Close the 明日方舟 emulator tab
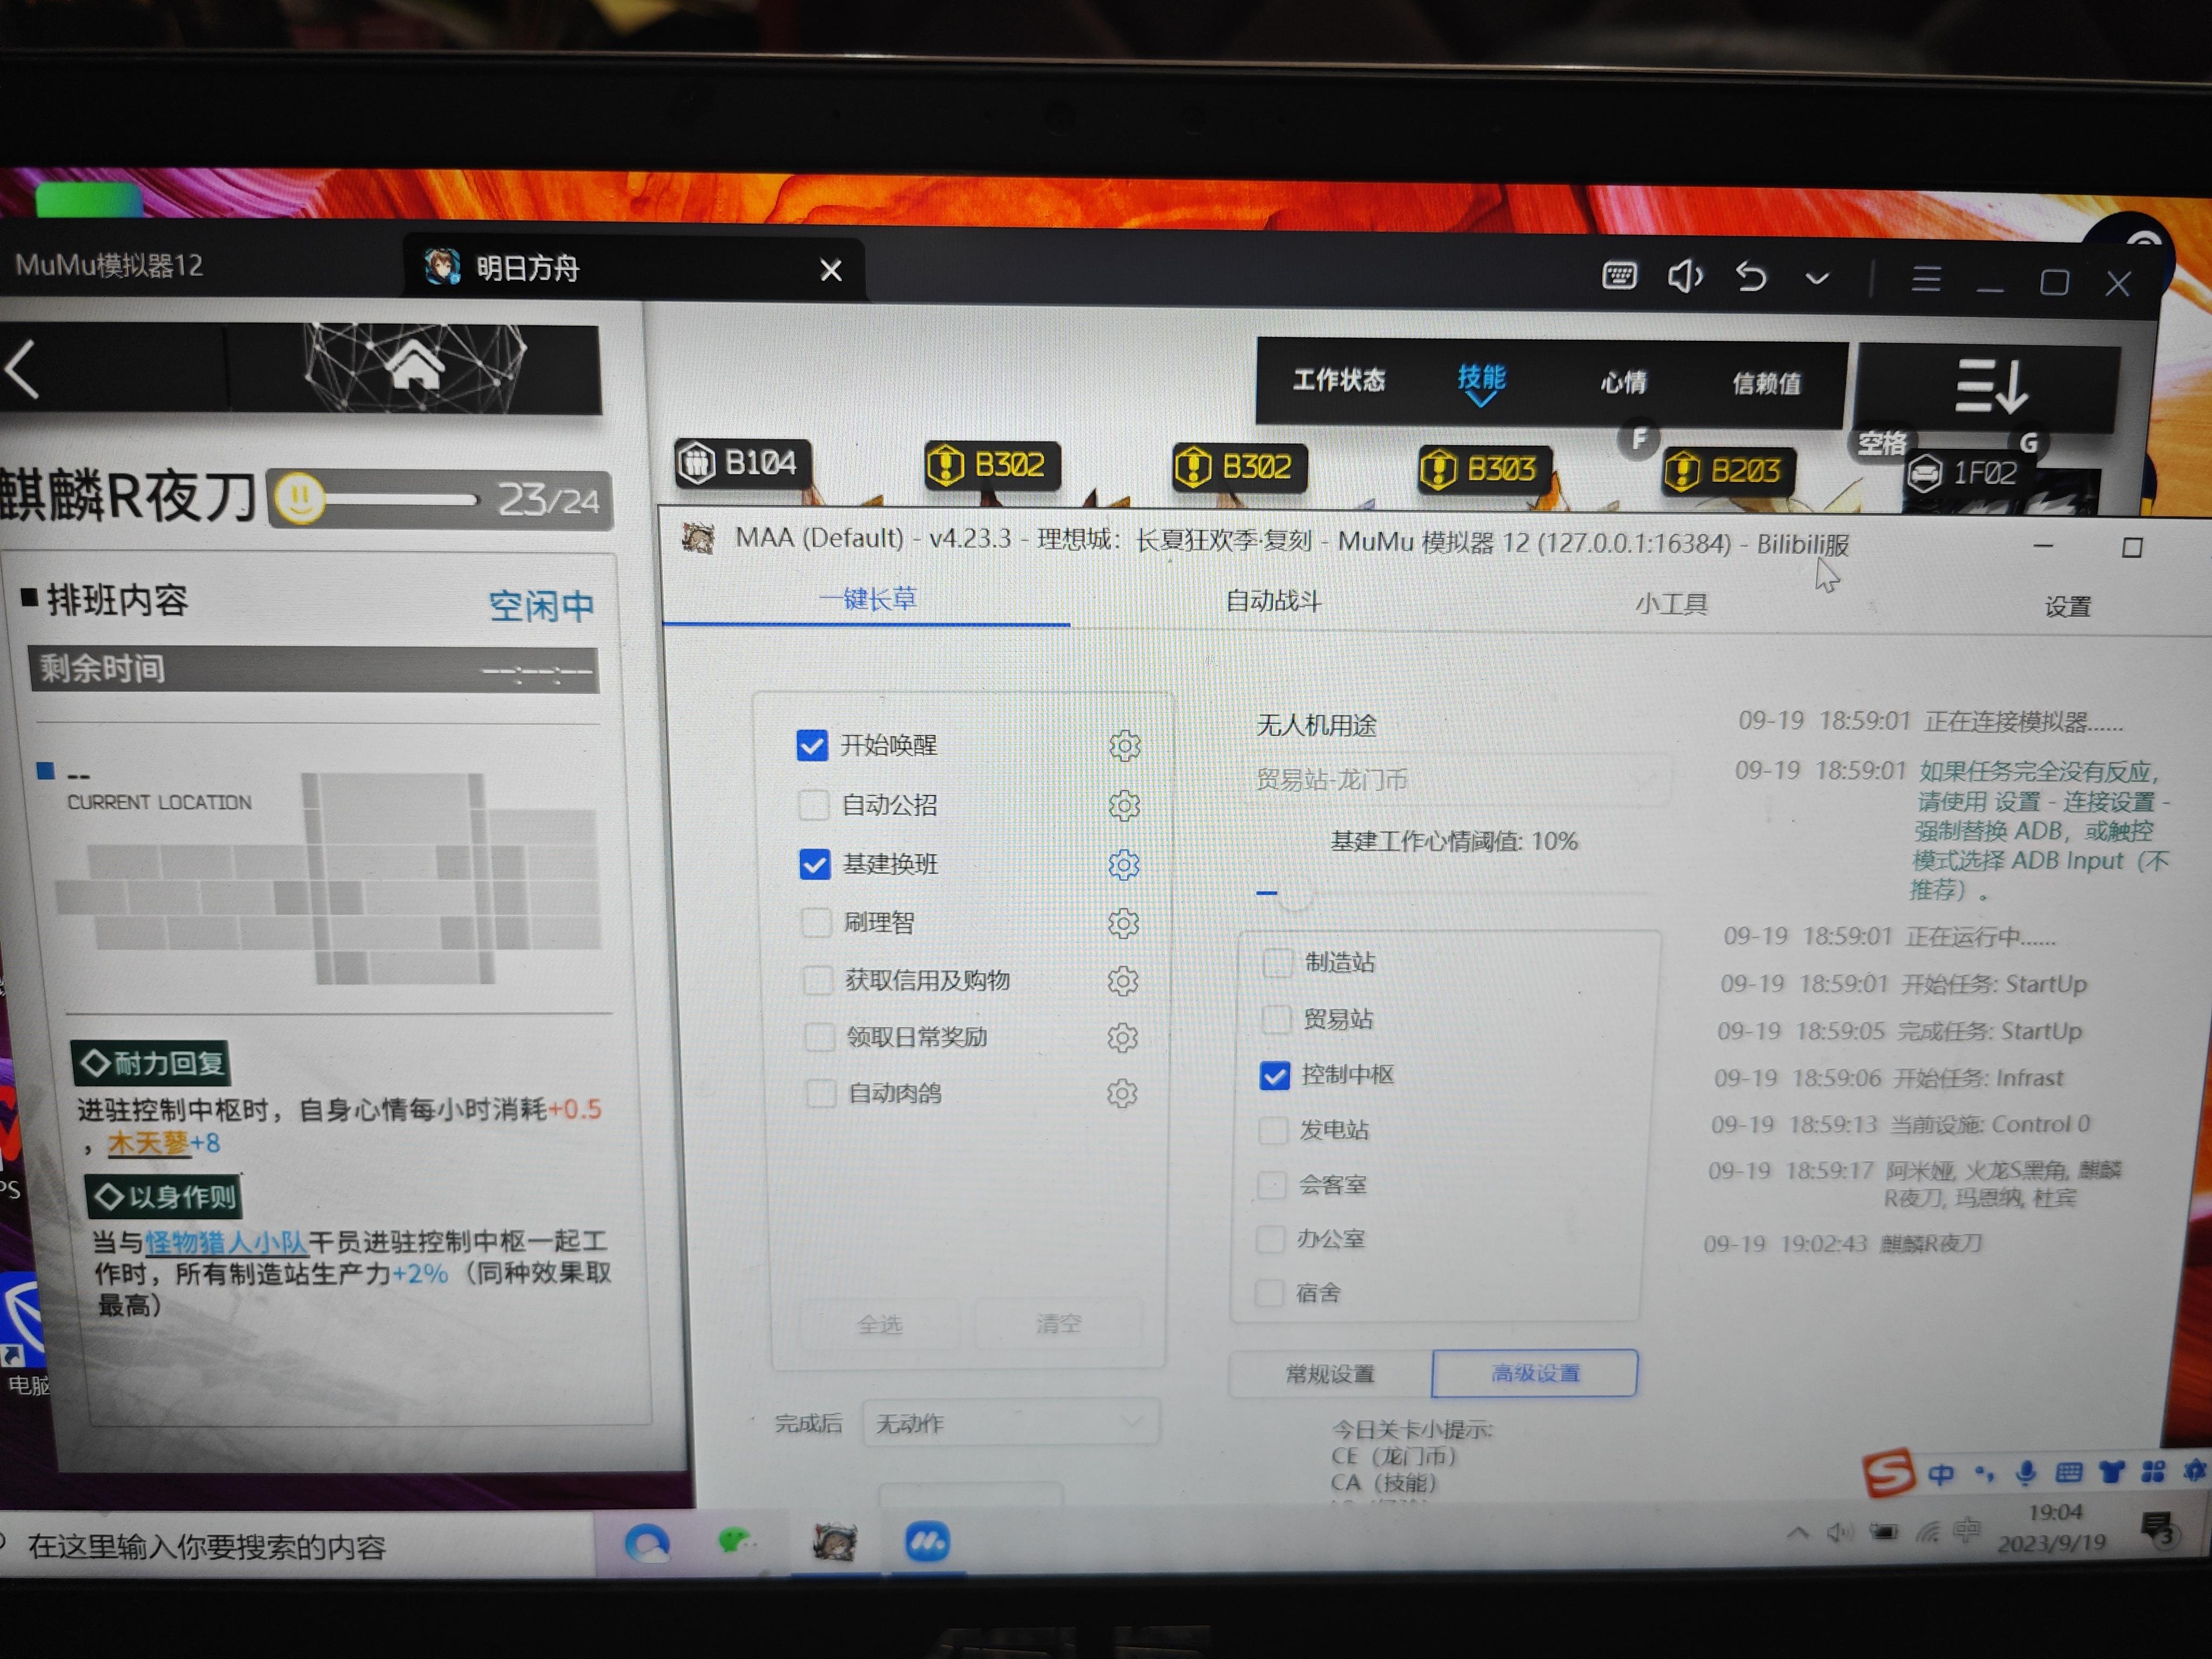 [830, 270]
